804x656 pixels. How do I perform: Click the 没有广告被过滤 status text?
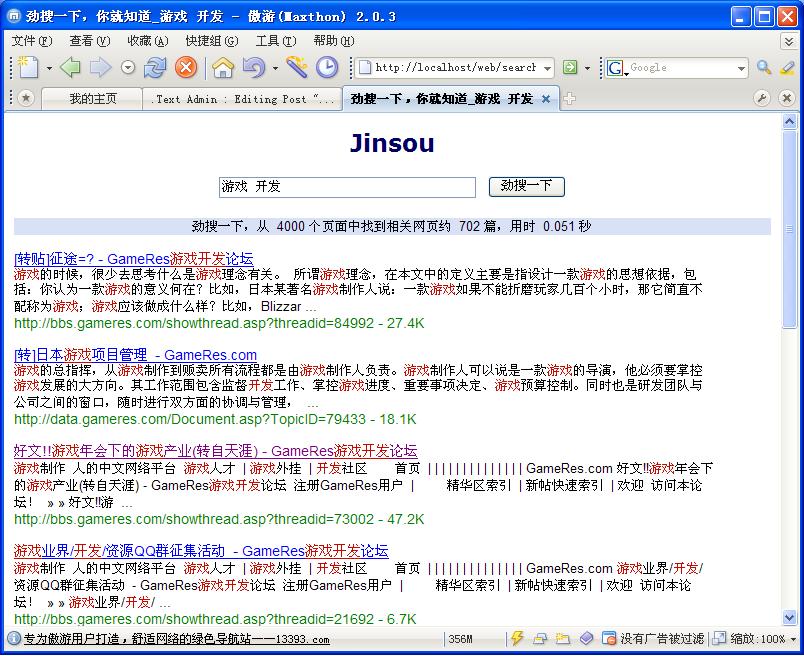[662, 639]
